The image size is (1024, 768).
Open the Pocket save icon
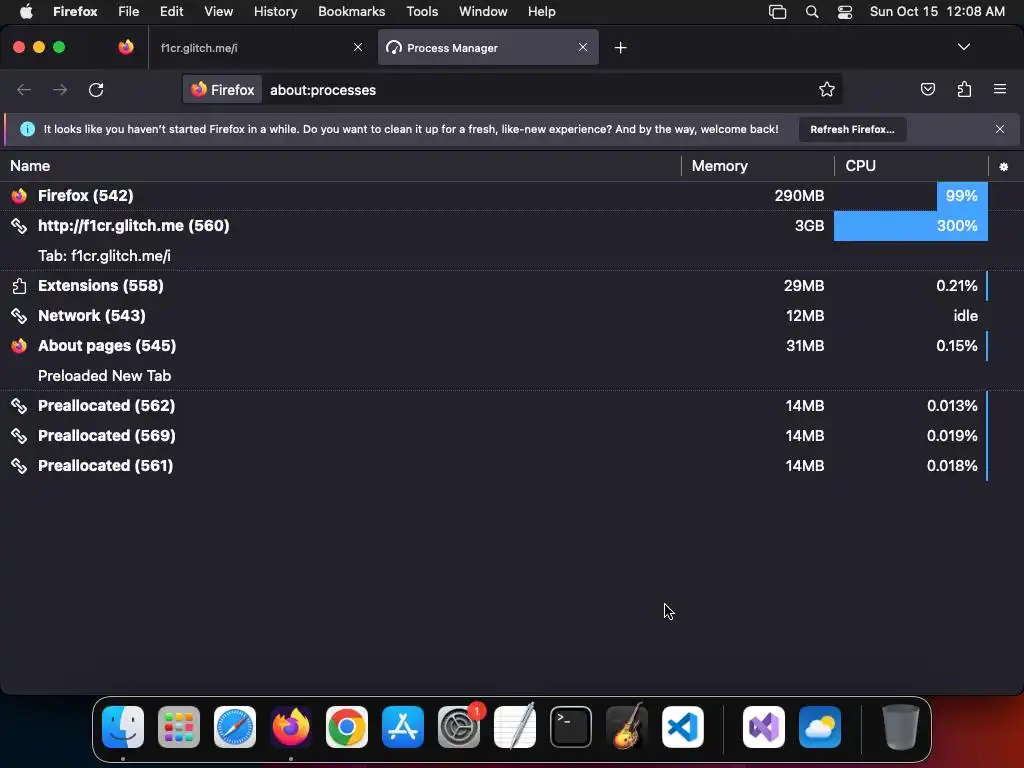(x=927, y=89)
